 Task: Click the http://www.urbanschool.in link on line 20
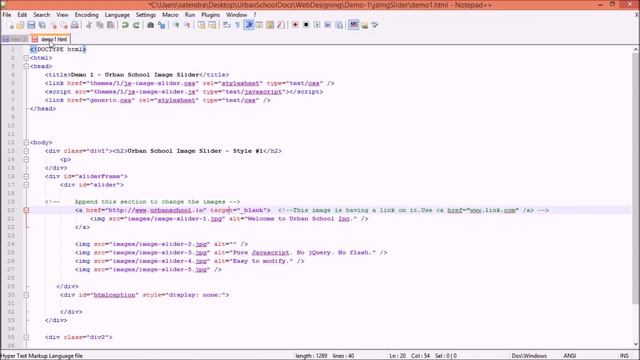pos(156,210)
